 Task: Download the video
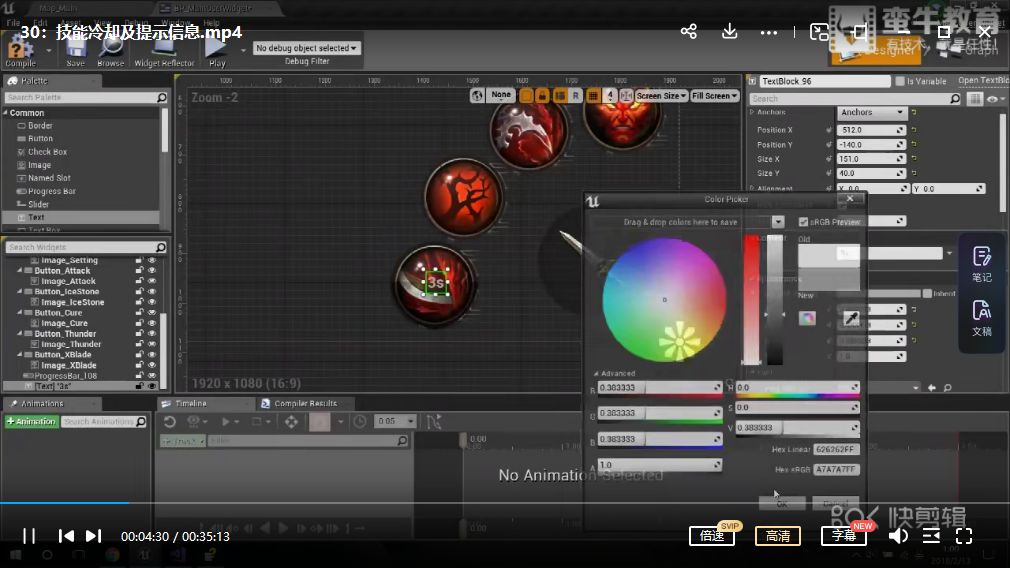[x=729, y=32]
